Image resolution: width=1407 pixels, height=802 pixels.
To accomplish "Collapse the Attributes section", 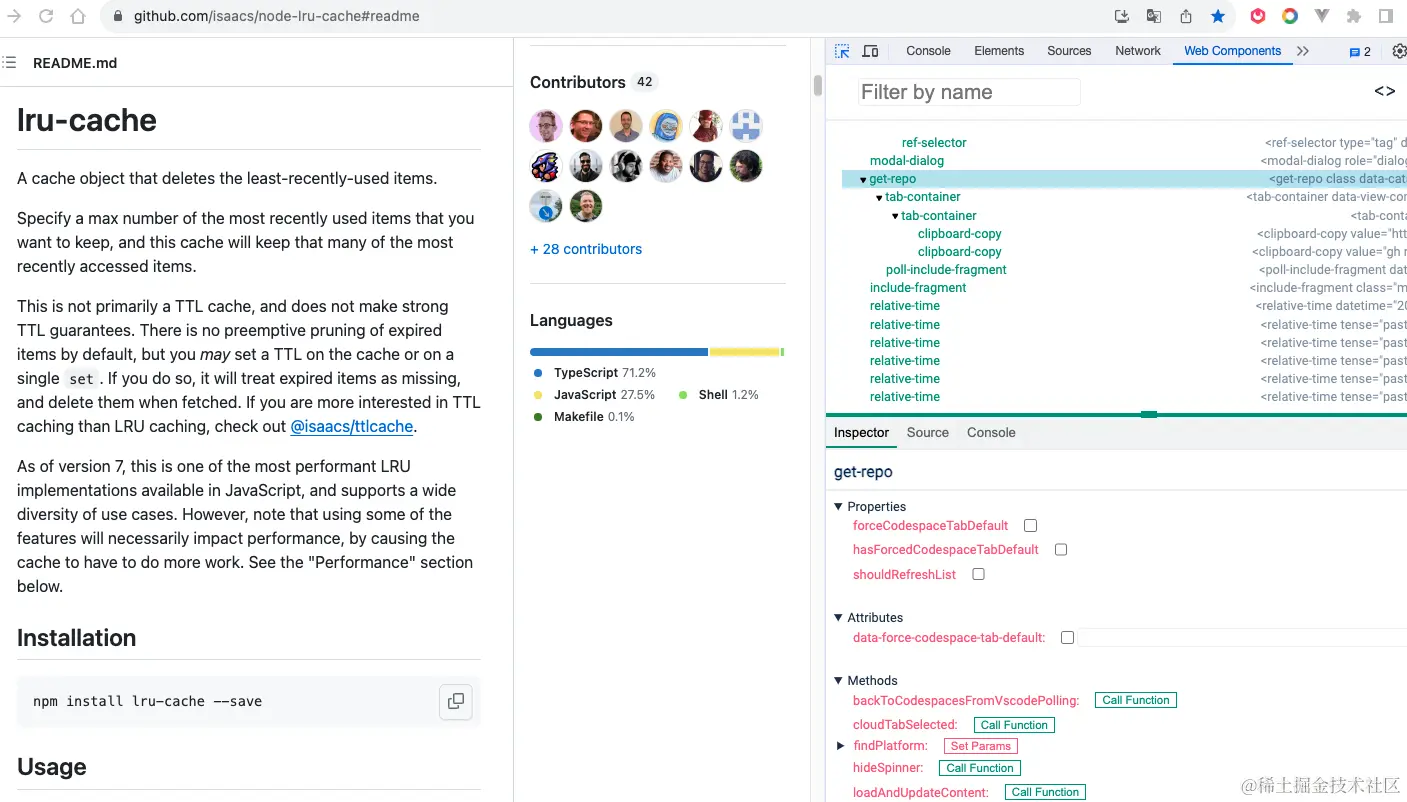I will point(838,617).
